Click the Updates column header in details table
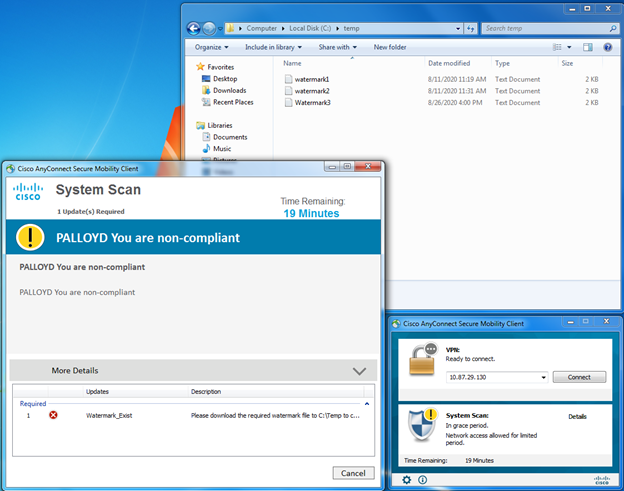This screenshot has height=491, width=624. pyautogui.click(x=97, y=392)
